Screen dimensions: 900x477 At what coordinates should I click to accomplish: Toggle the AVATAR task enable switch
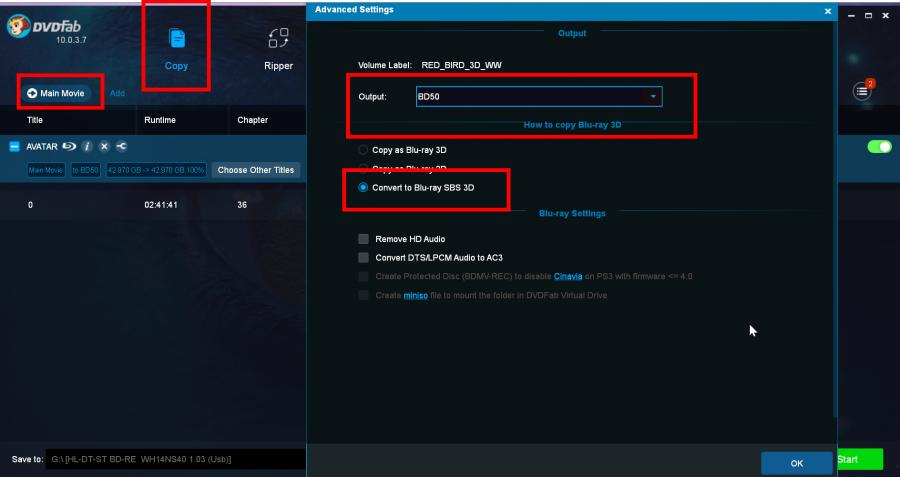(879, 146)
